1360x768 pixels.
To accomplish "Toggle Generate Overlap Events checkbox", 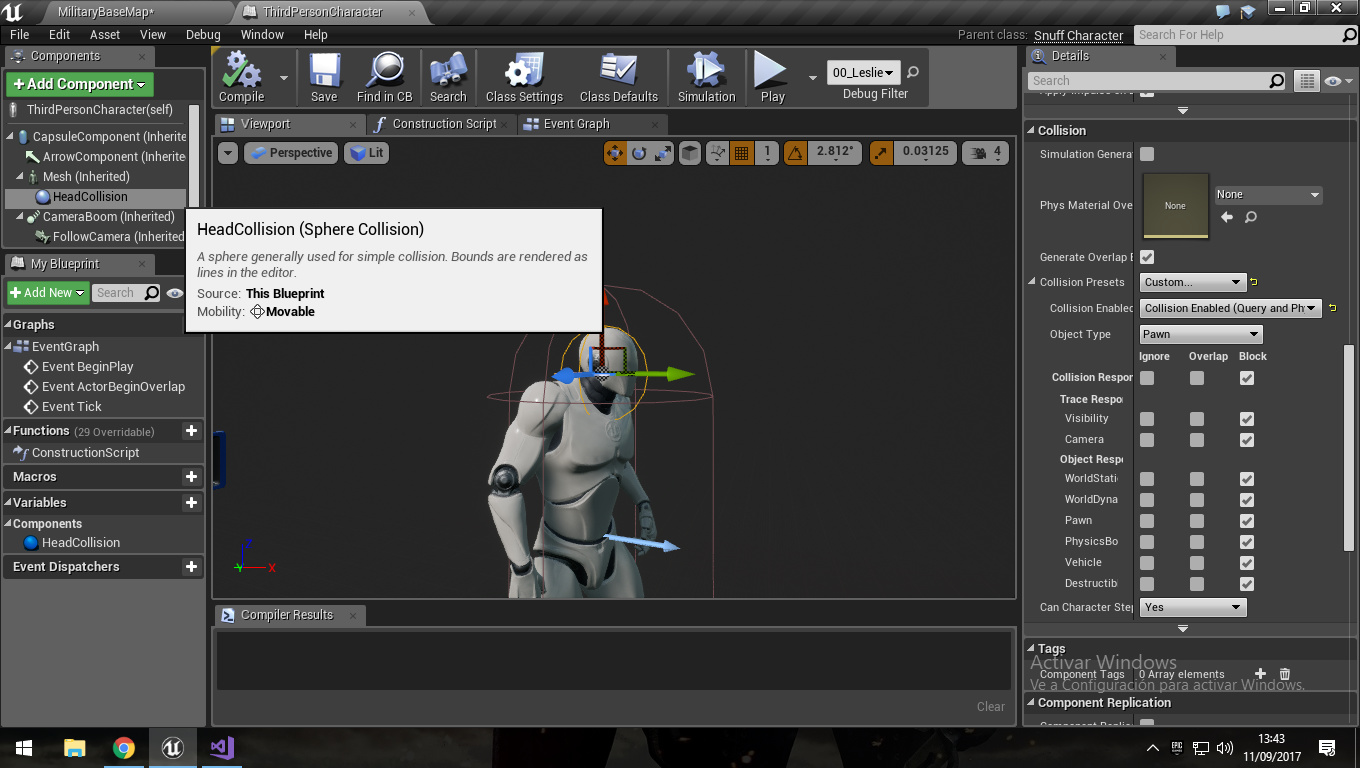I will click(1147, 257).
